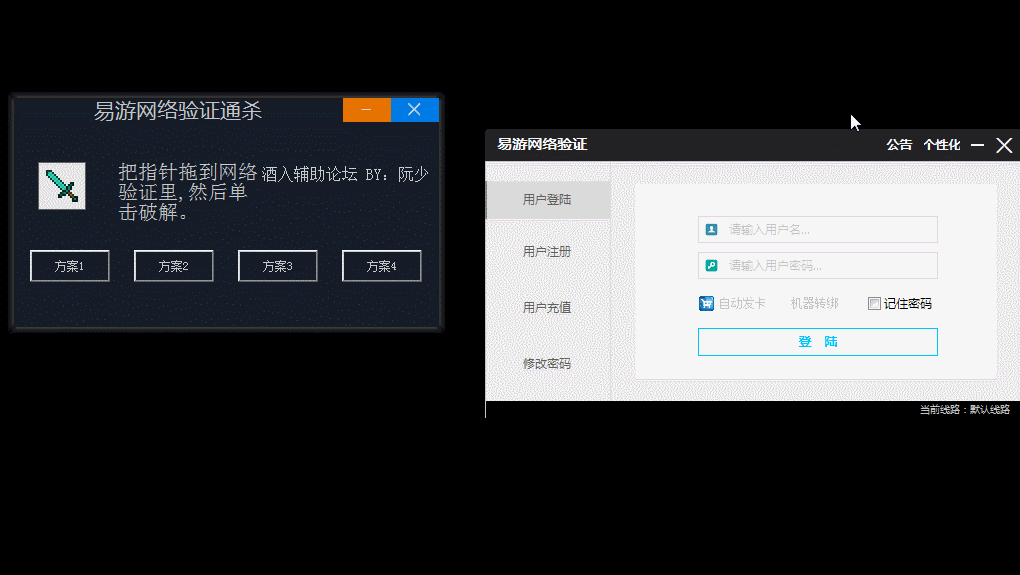This screenshot has width=1020, height=575.
Task: Click 当前线路：默认线路 in status bar
Action: (x=965, y=410)
